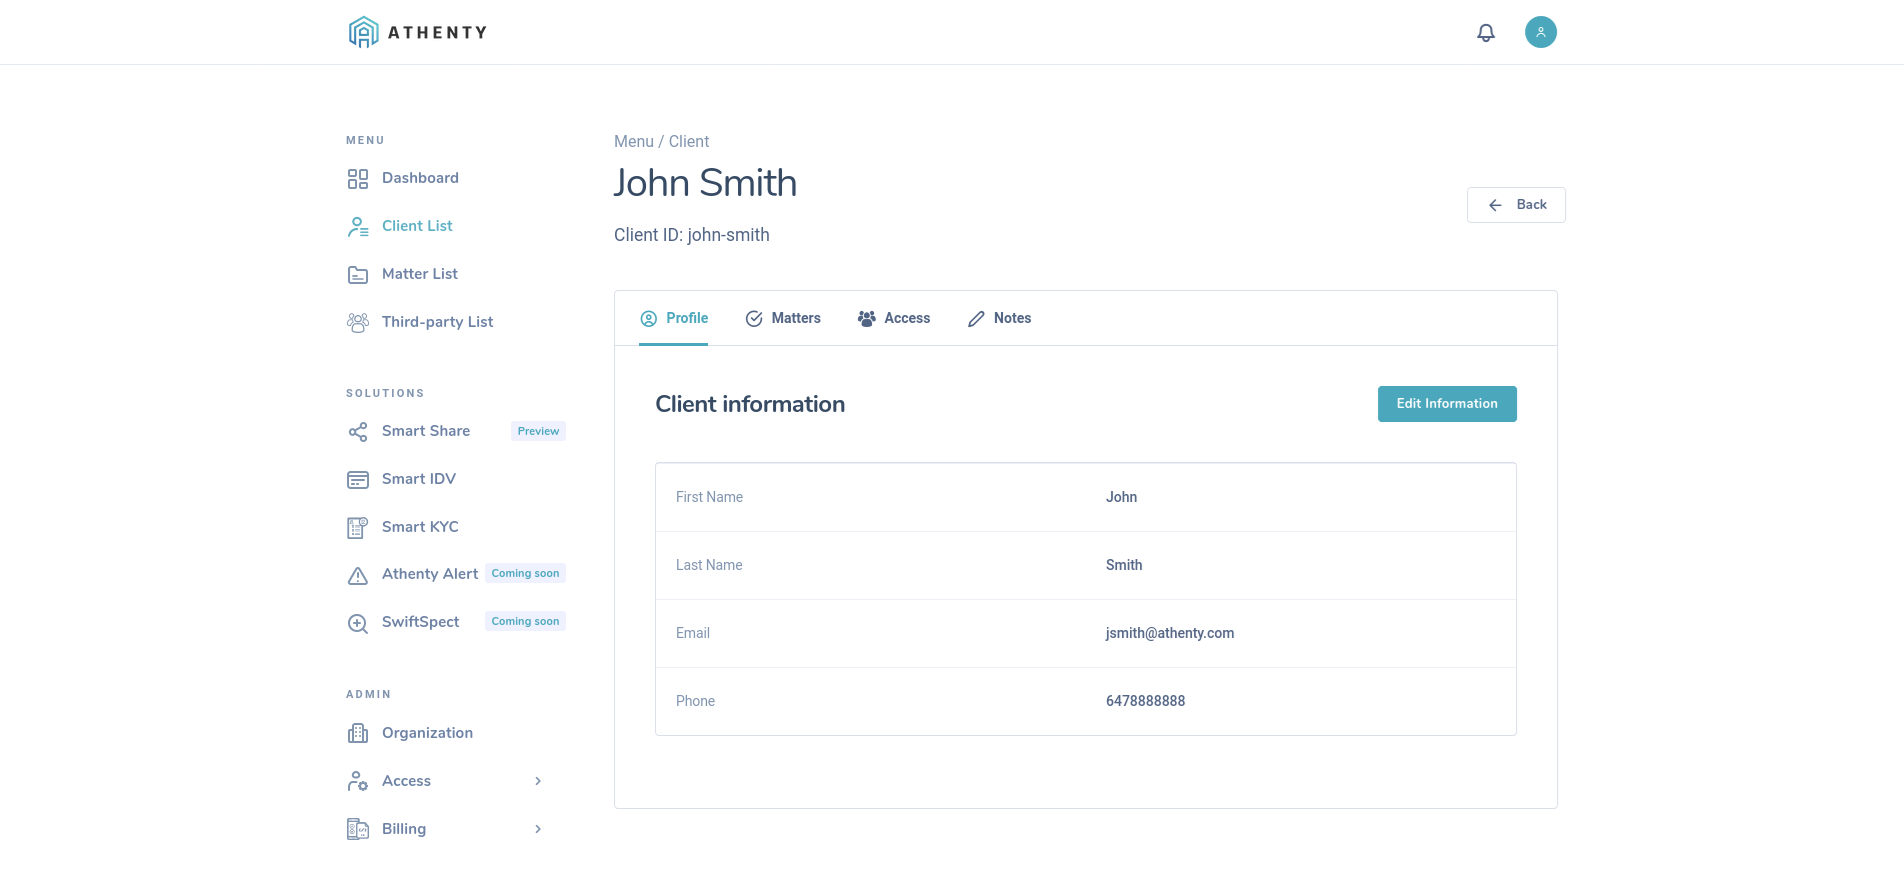Open the admin Access menu item
The height and width of the screenshot is (875, 1904).
(406, 781)
